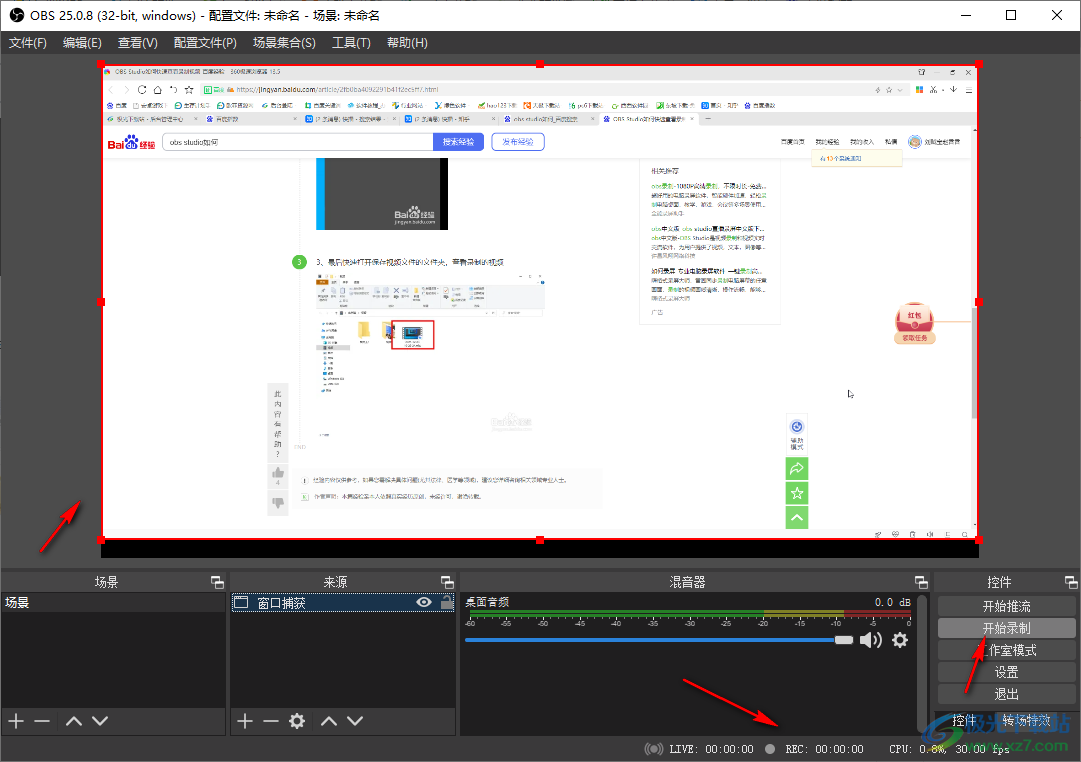Remove selected source with minus icon
Image resolution: width=1081 pixels, height=762 pixels.
click(x=271, y=721)
